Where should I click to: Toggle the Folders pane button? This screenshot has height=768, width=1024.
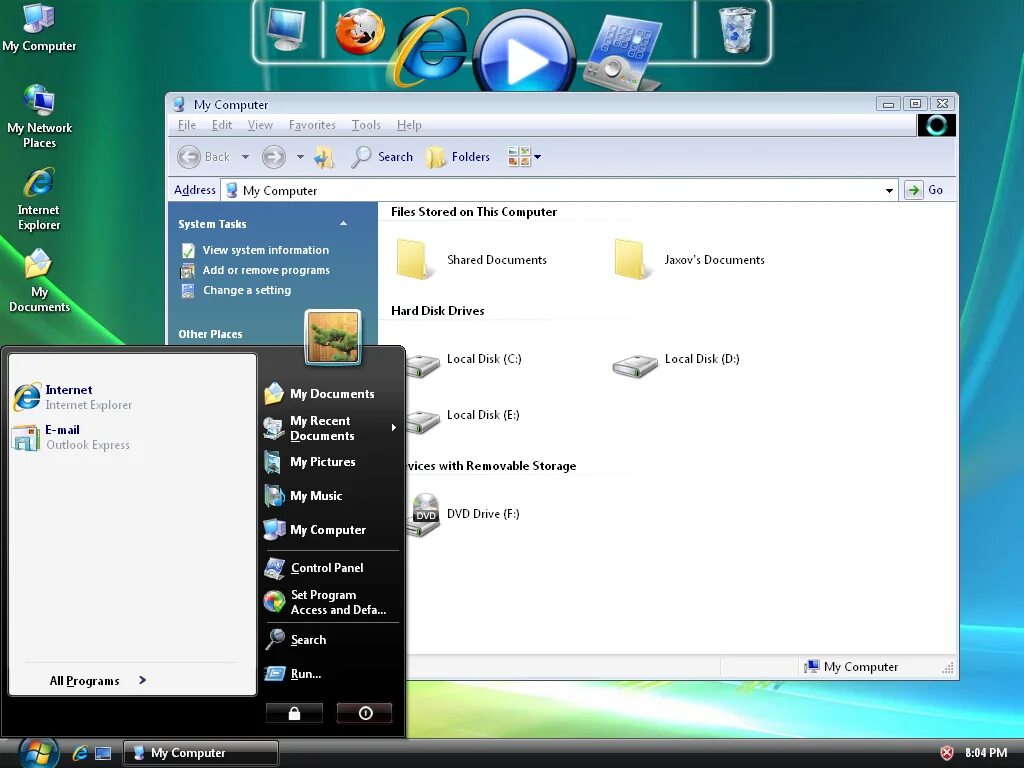[458, 157]
